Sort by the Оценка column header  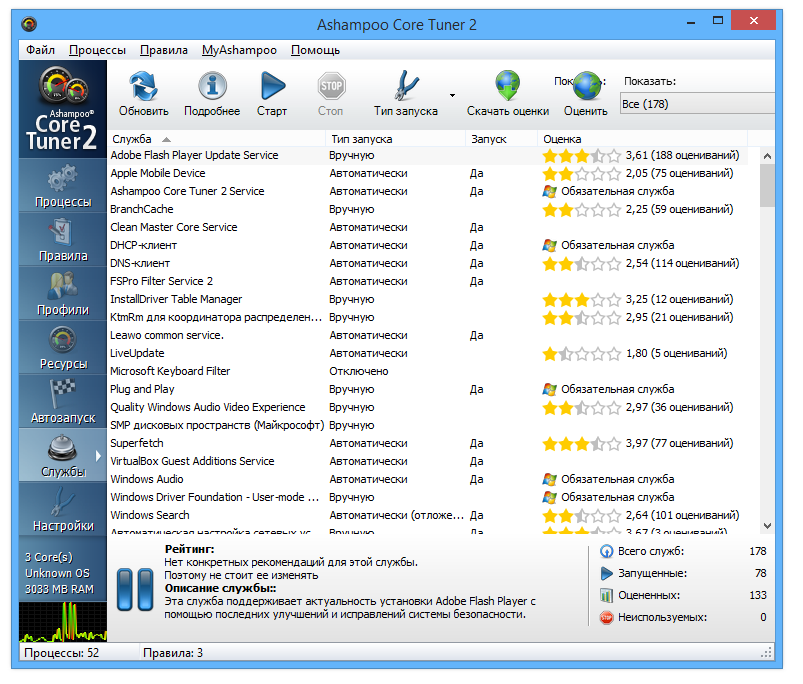[x=642, y=139]
